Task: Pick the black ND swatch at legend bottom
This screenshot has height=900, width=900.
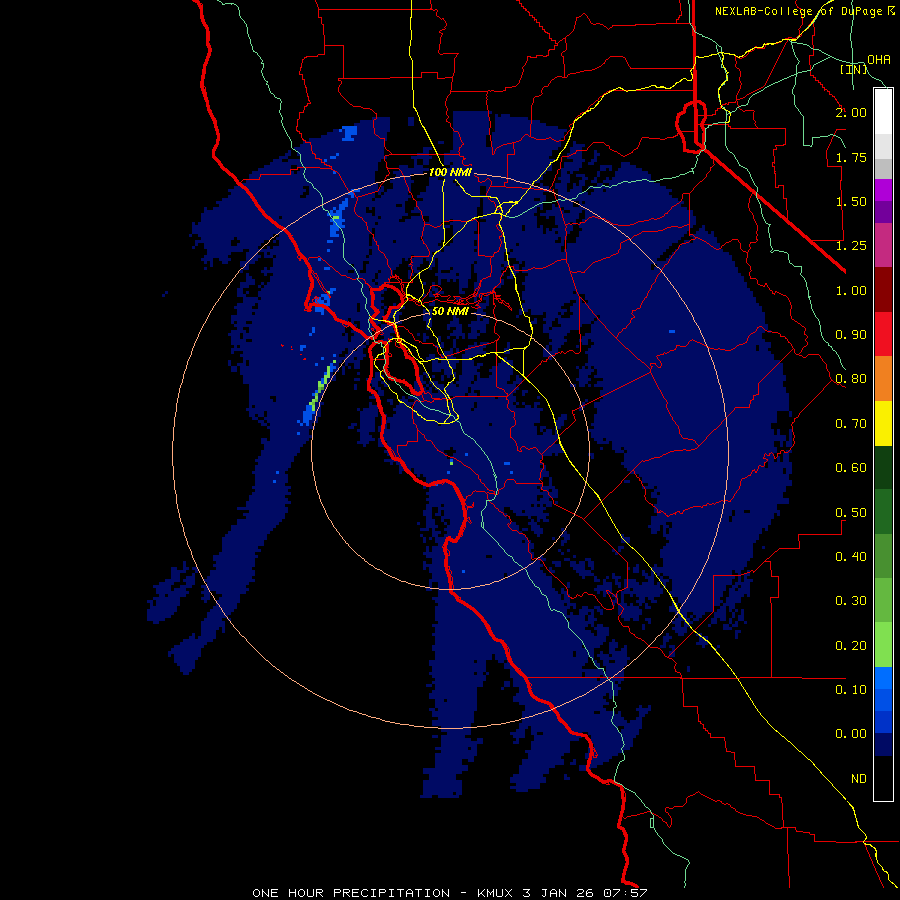Action: [883, 778]
